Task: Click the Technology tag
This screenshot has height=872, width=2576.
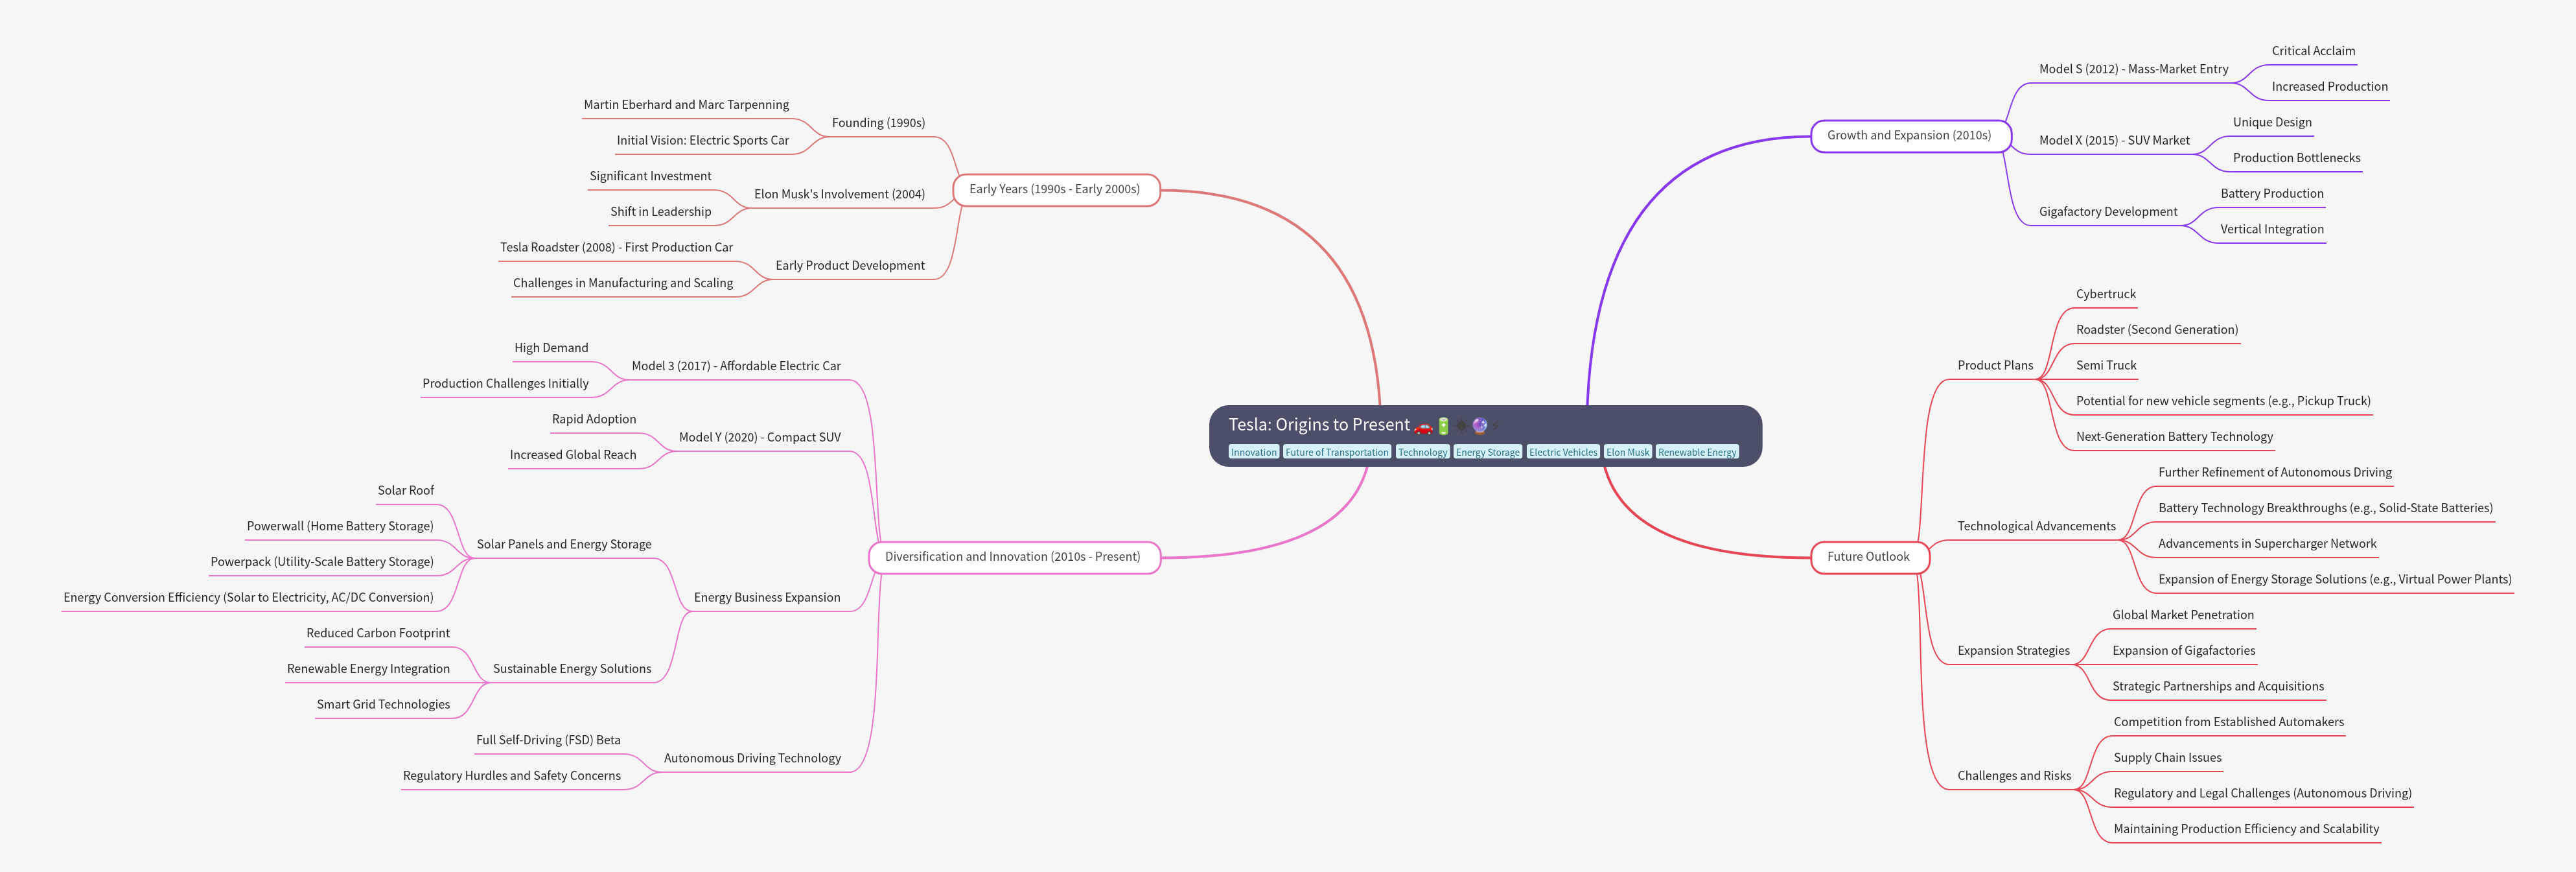Action: pyautogui.click(x=1422, y=452)
